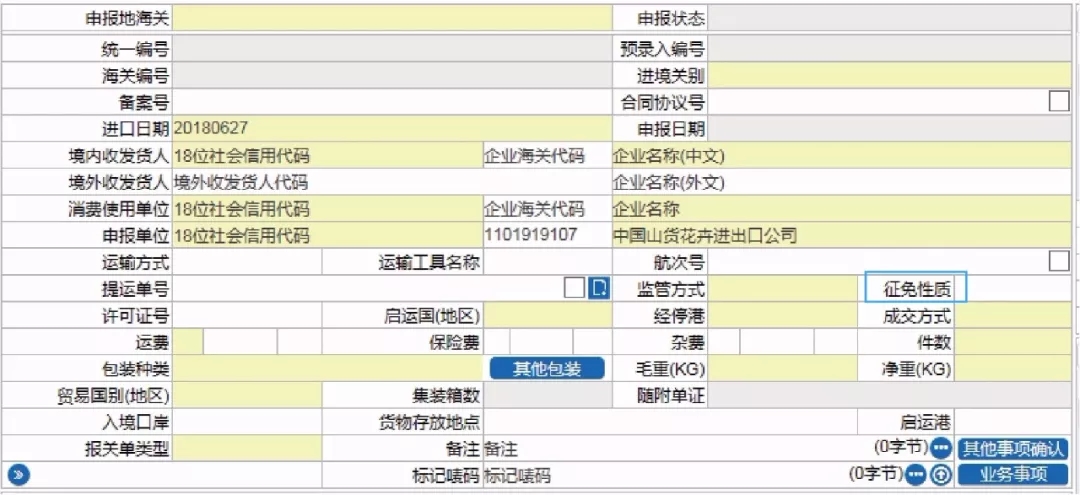Click into the 备注 text field
The height and width of the screenshot is (495, 1080).
(676, 449)
